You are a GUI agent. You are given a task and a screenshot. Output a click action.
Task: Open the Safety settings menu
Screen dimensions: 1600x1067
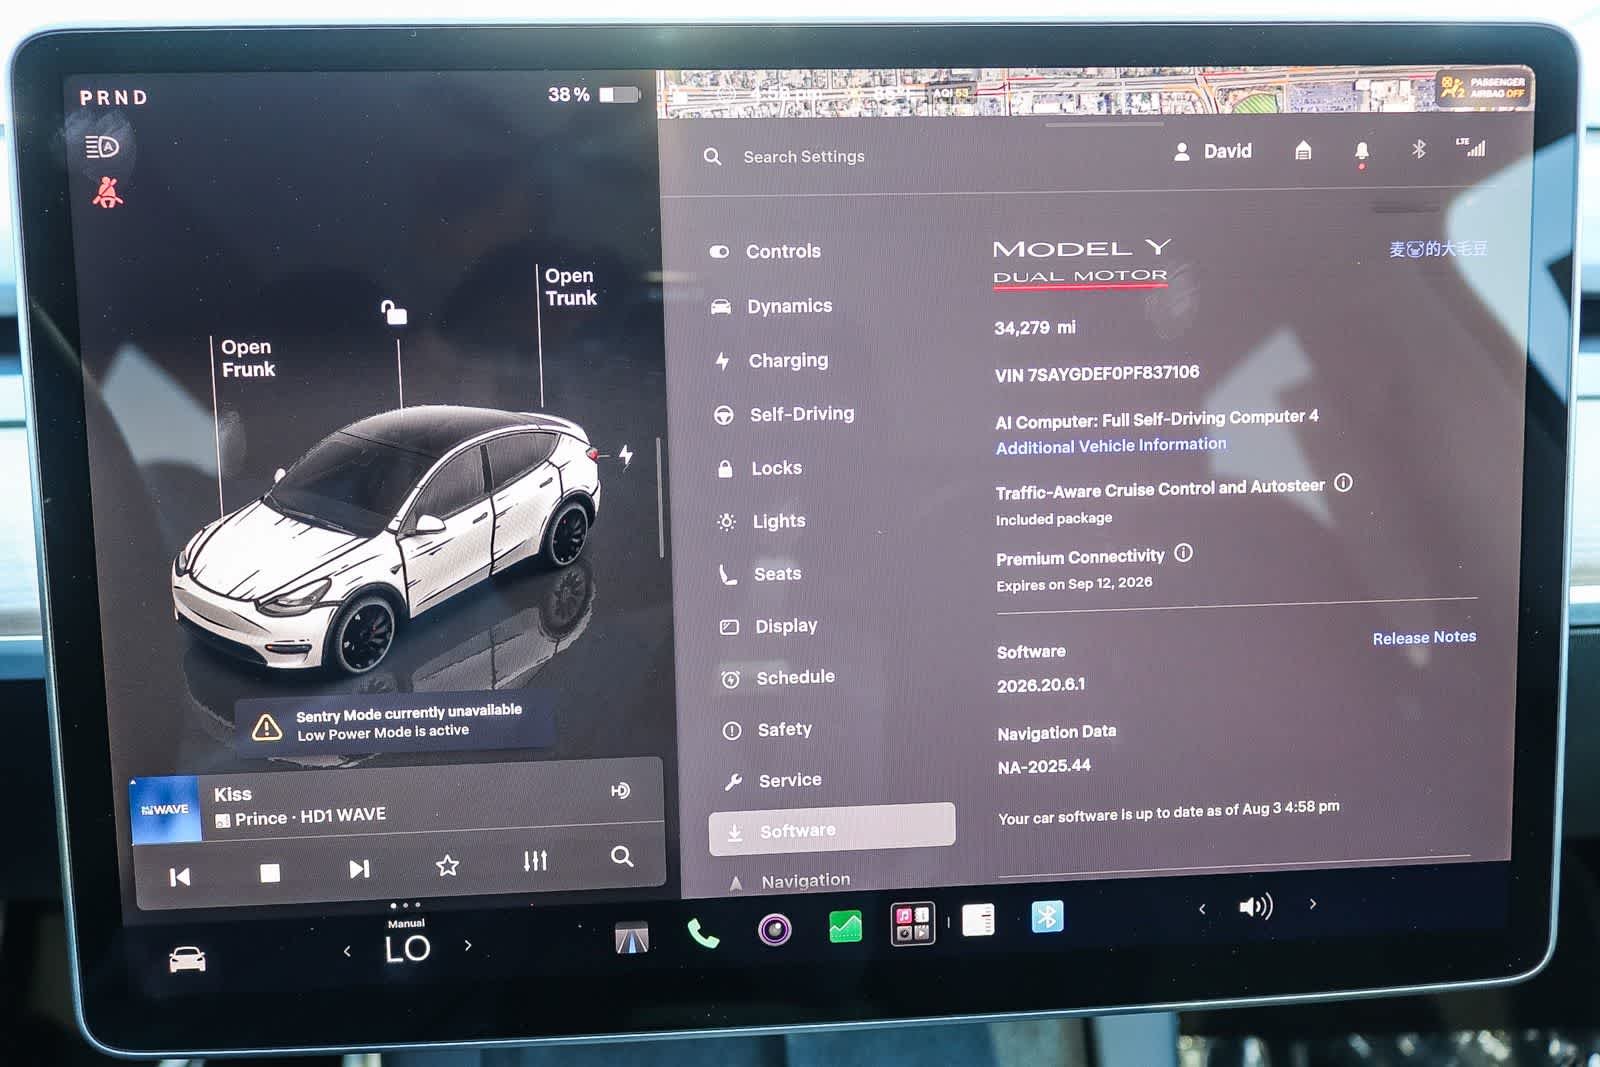[x=767, y=730]
